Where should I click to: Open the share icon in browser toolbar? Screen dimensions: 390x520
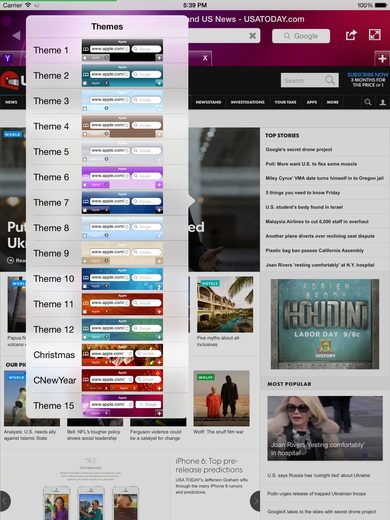click(x=351, y=35)
